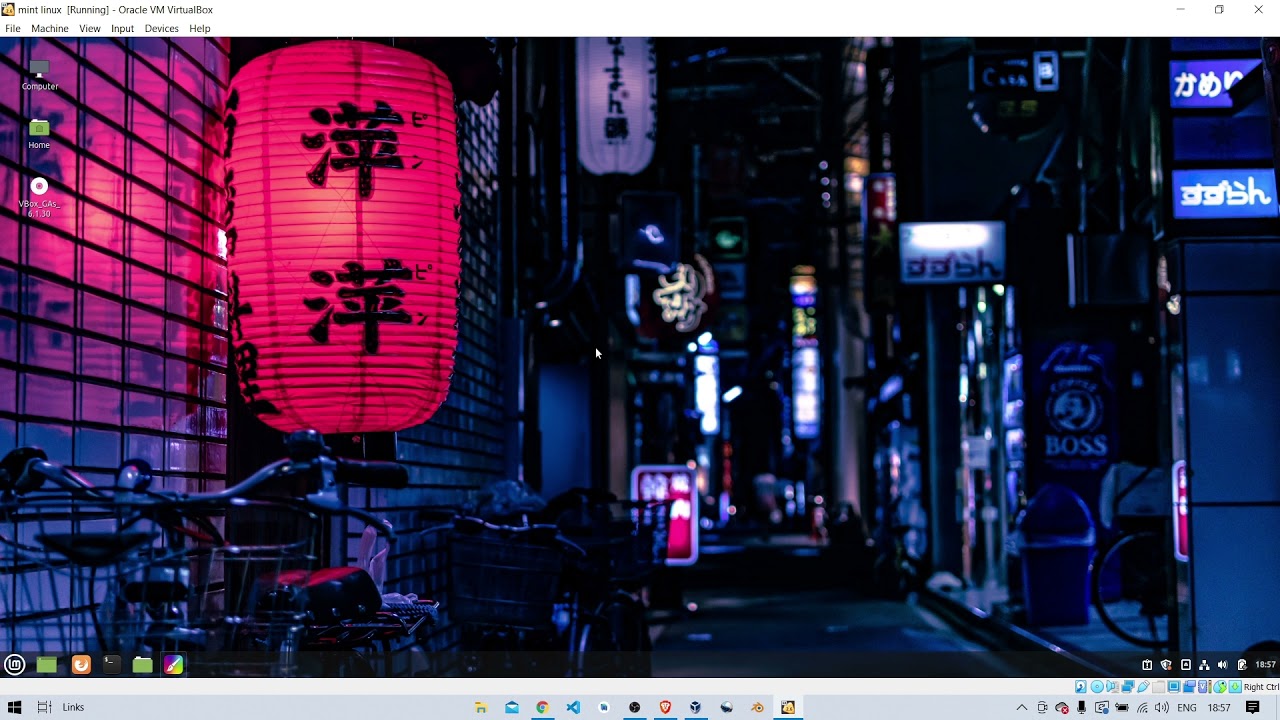Click the Links toolbar on the taskbar
Image resolution: width=1280 pixels, height=720 pixels.
click(x=73, y=707)
